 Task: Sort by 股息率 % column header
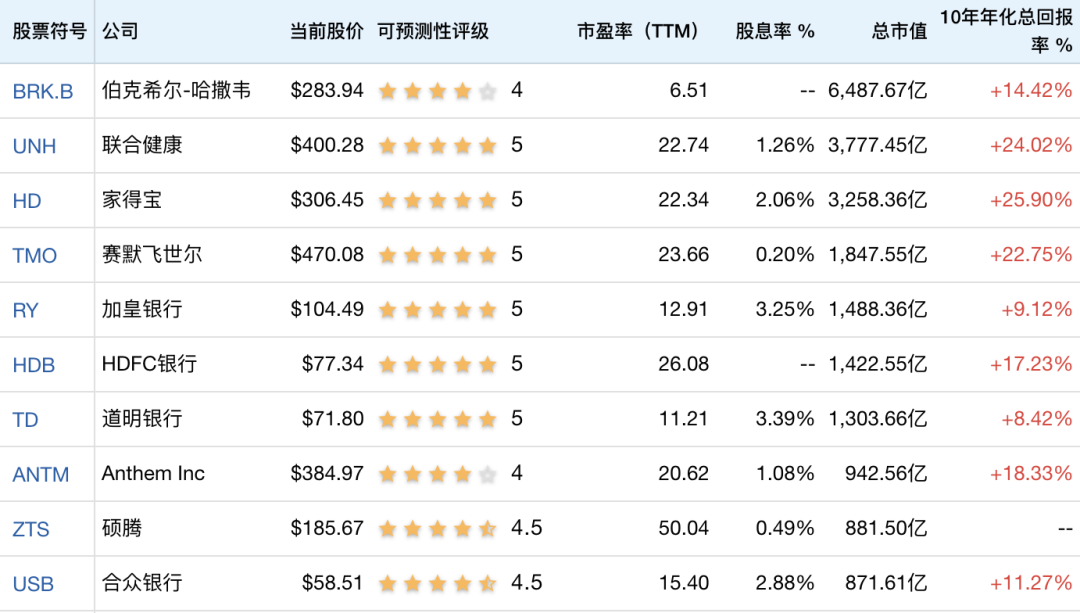775,31
